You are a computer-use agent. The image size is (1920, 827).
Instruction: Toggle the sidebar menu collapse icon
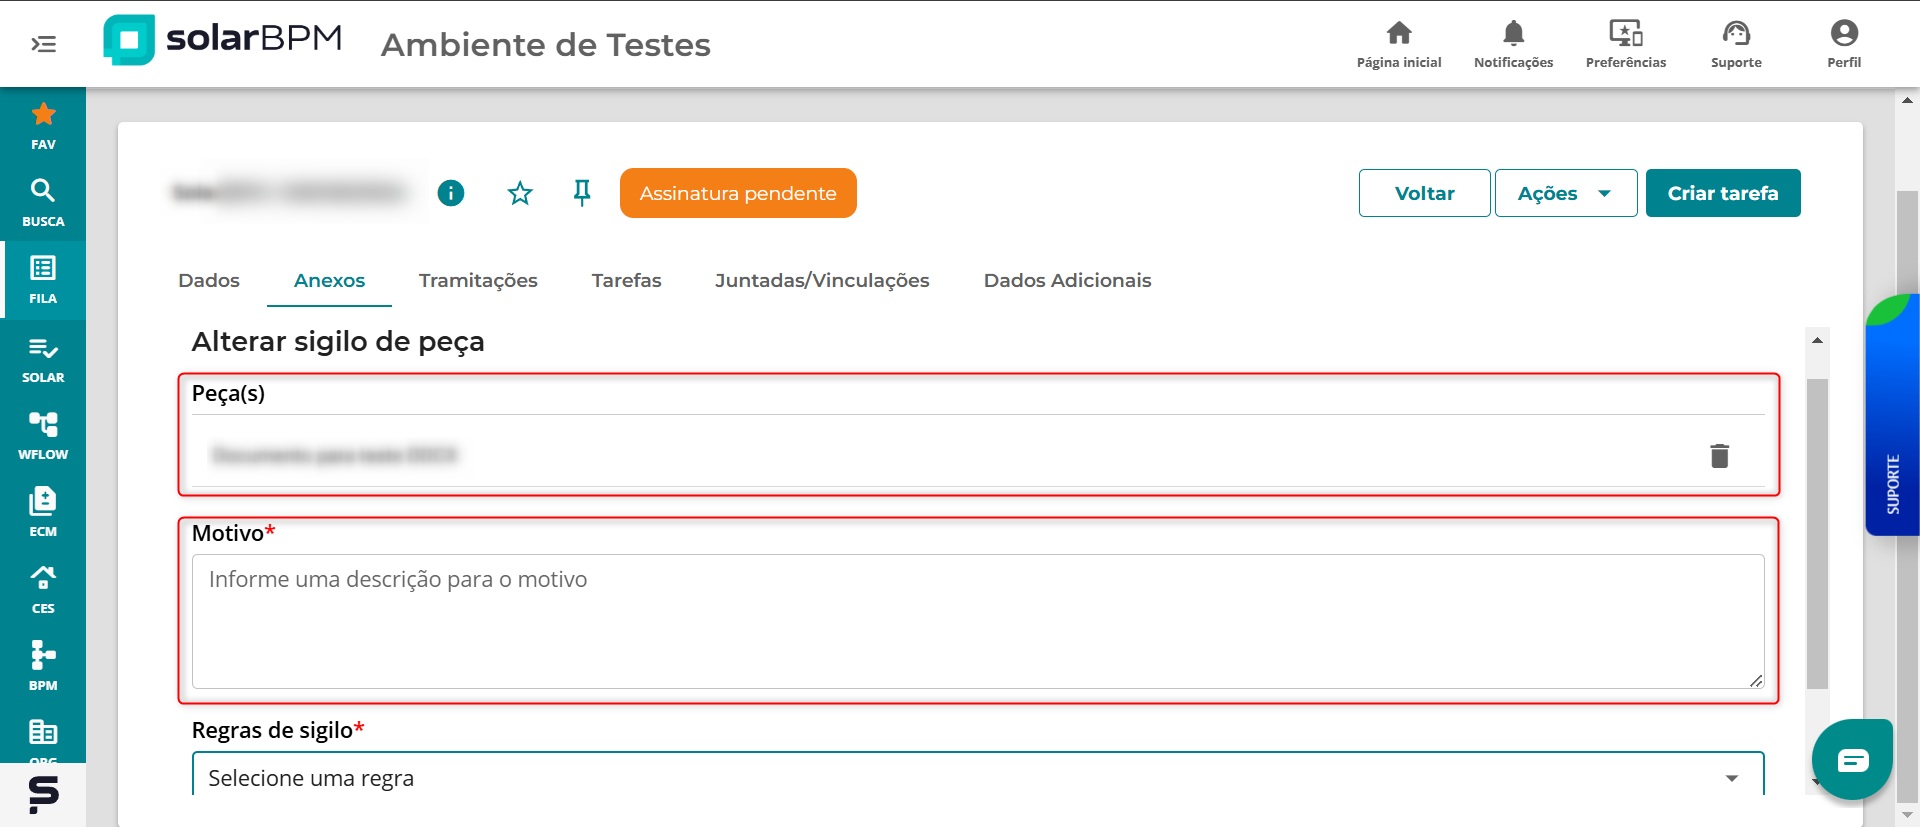point(44,44)
